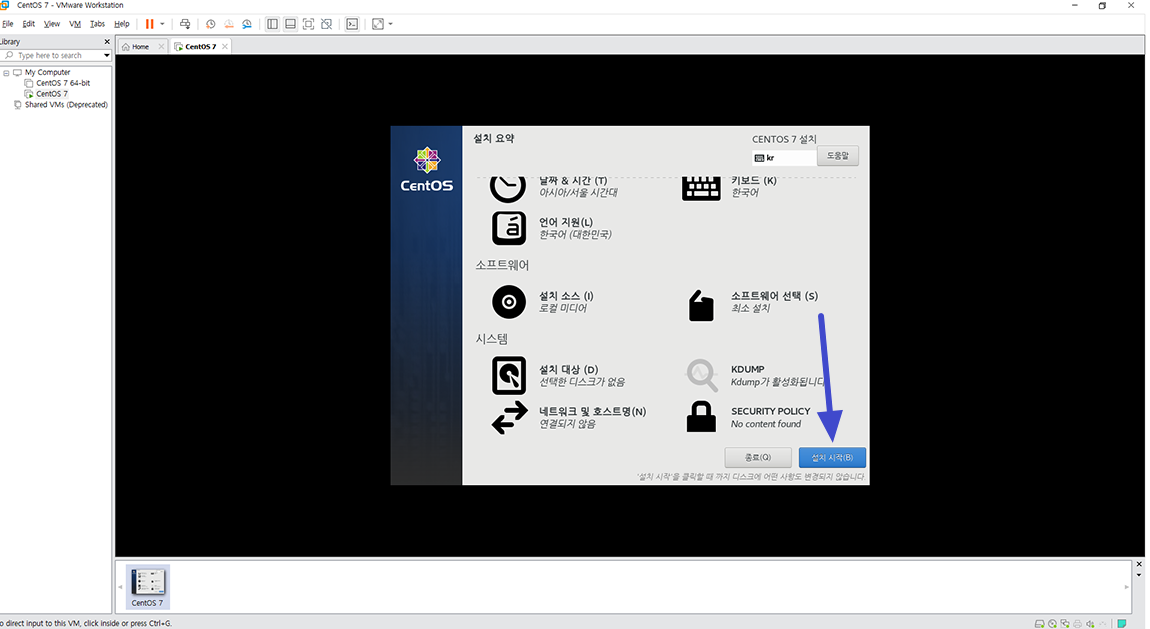Viewport: 1150px width, 629px height.
Task: Open the Help menu
Action: (122, 24)
